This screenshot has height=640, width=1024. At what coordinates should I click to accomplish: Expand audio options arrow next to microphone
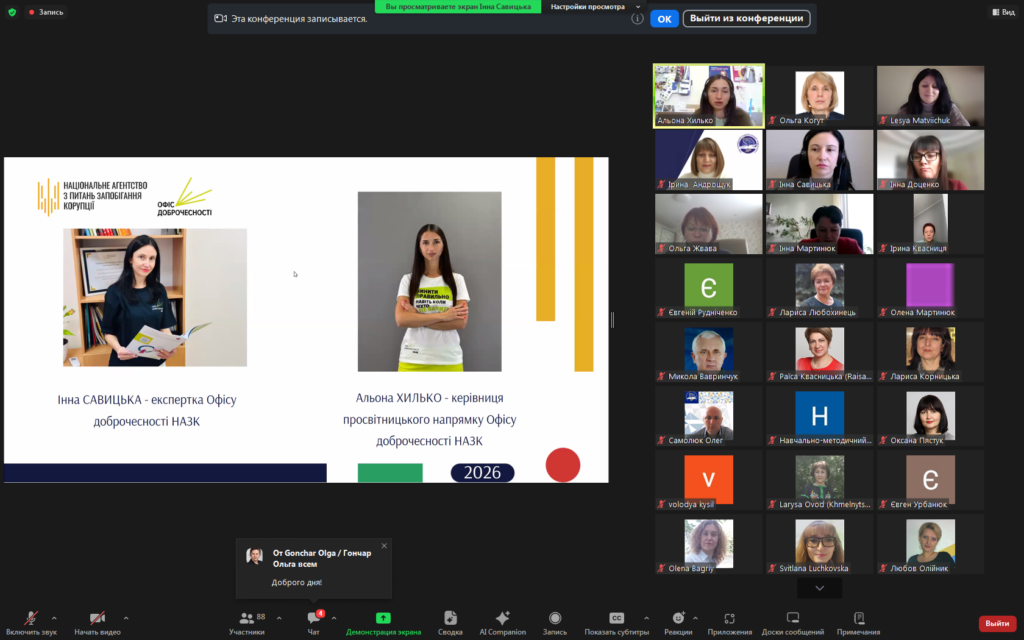(x=54, y=618)
